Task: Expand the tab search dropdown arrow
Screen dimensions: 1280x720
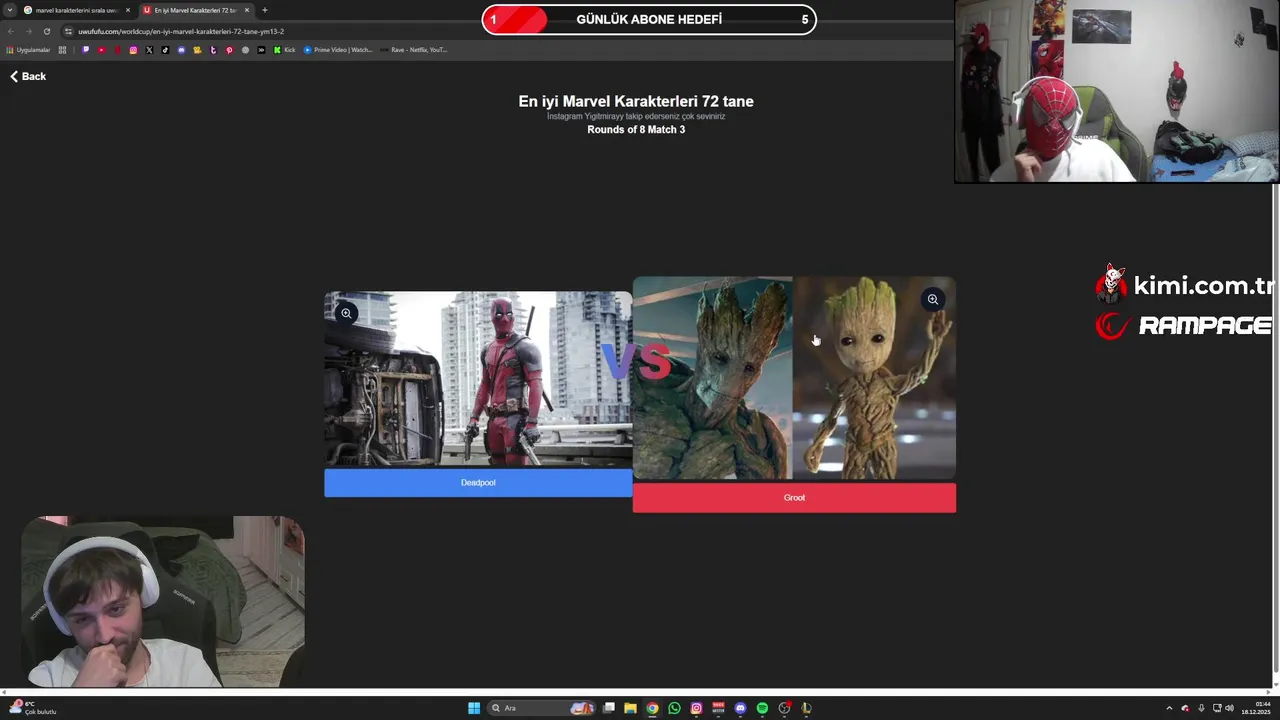Action: click(x=10, y=10)
